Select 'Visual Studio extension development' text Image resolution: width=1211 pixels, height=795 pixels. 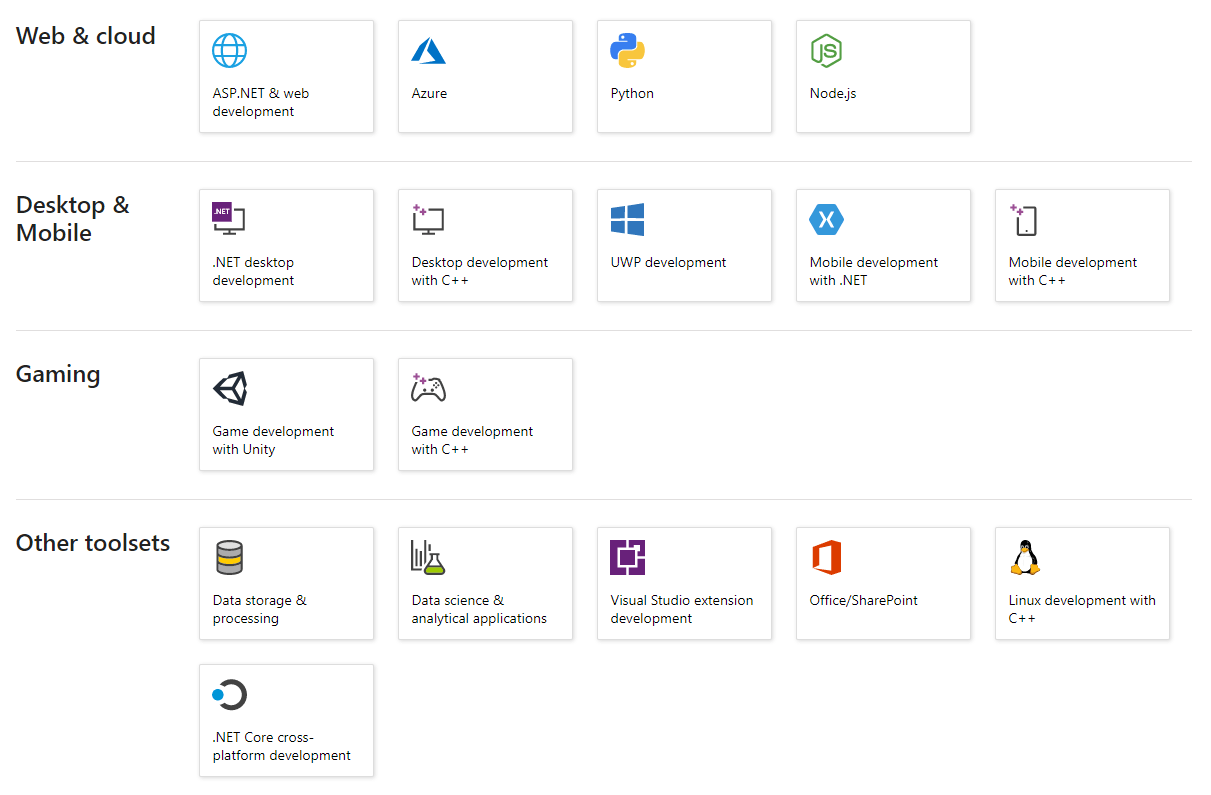(682, 609)
